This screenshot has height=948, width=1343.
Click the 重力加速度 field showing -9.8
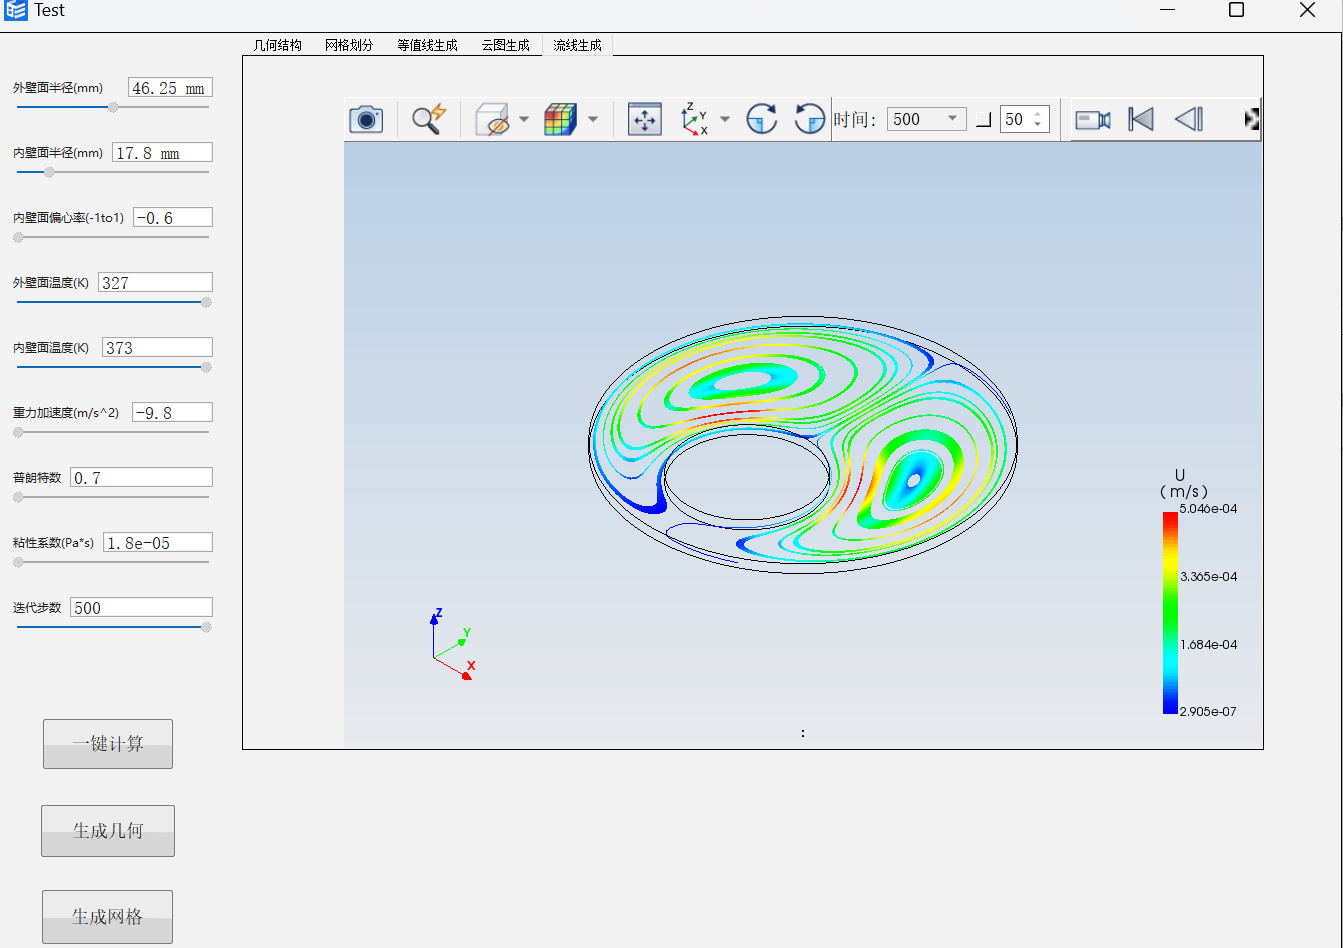tap(173, 413)
